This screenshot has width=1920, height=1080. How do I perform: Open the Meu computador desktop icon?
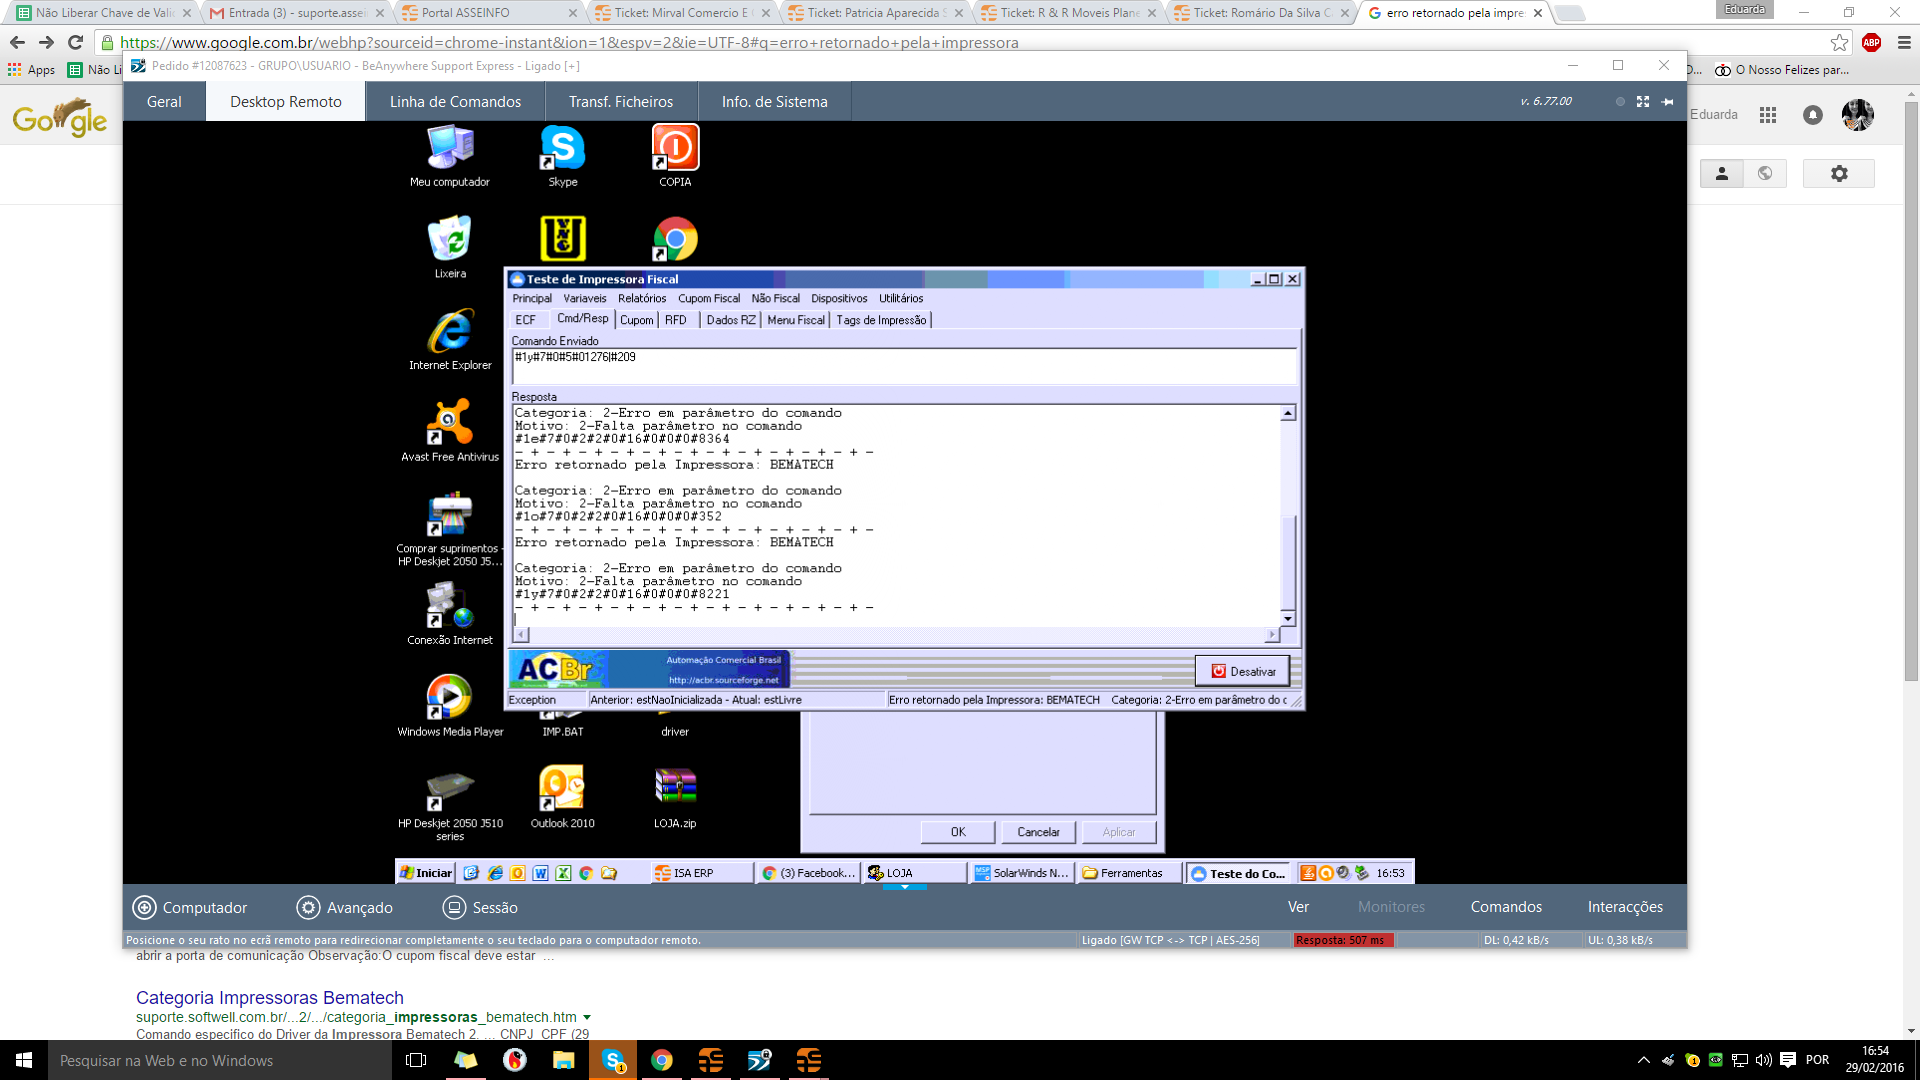click(x=450, y=156)
